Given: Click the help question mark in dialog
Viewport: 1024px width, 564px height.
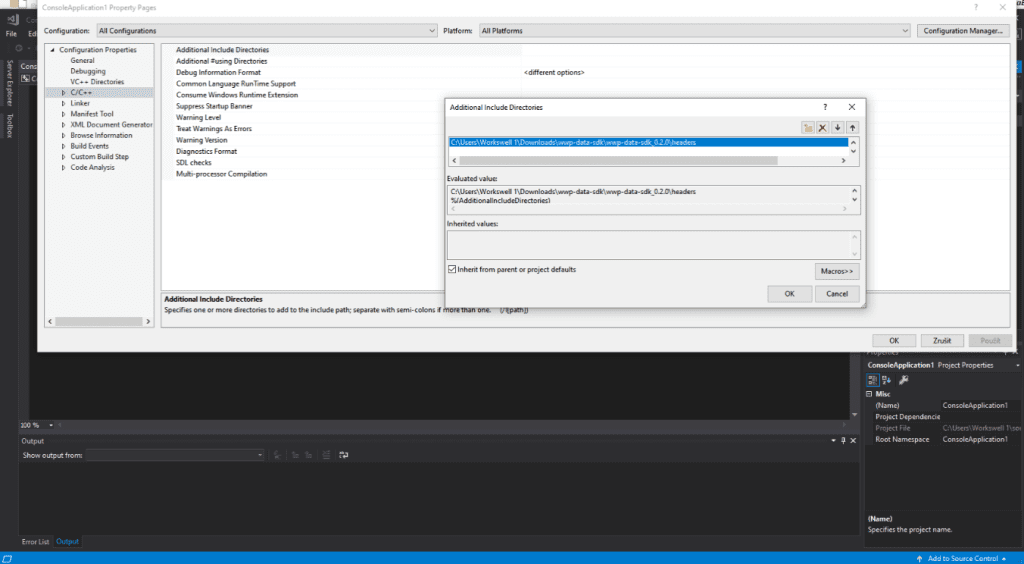Looking at the screenshot, I should [825, 106].
